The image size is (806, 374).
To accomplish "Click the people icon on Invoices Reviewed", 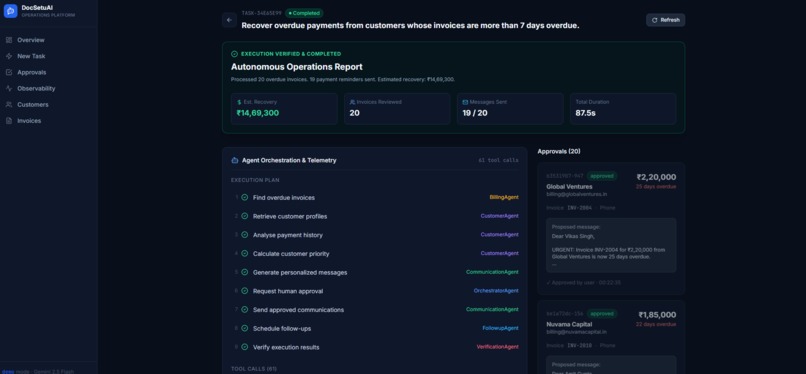I will pyautogui.click(x=352, y=102).
